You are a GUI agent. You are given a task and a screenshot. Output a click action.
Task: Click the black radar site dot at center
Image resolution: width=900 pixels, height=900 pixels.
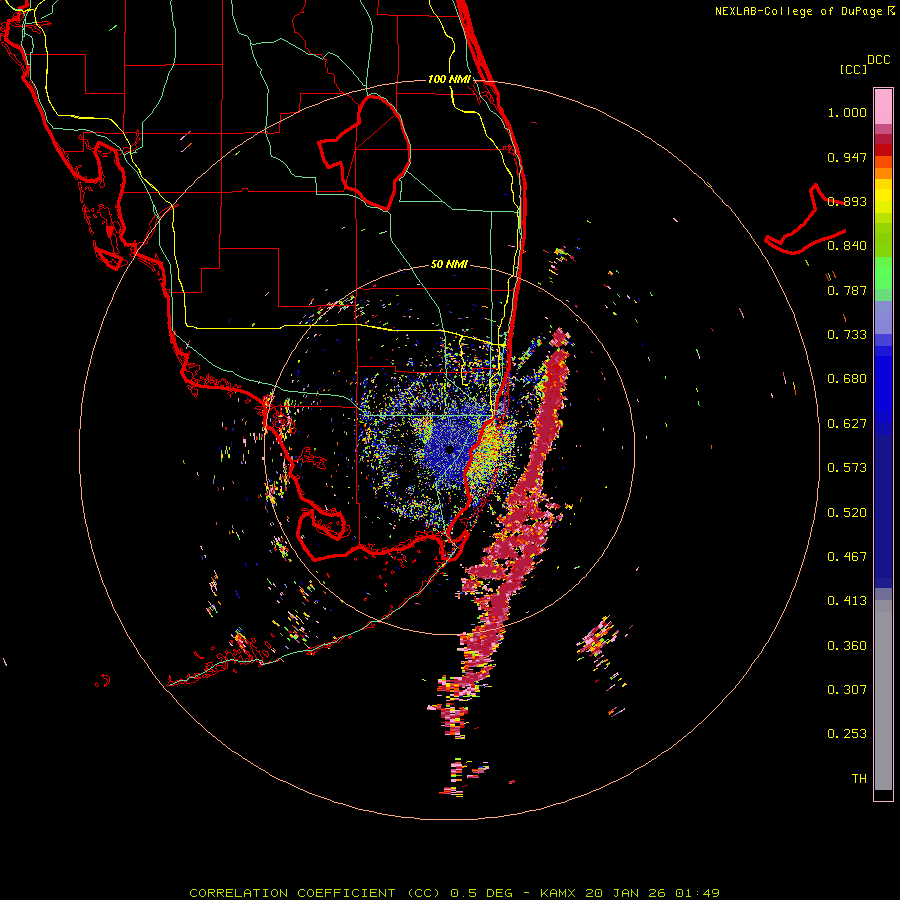click(x=450, y=449)
